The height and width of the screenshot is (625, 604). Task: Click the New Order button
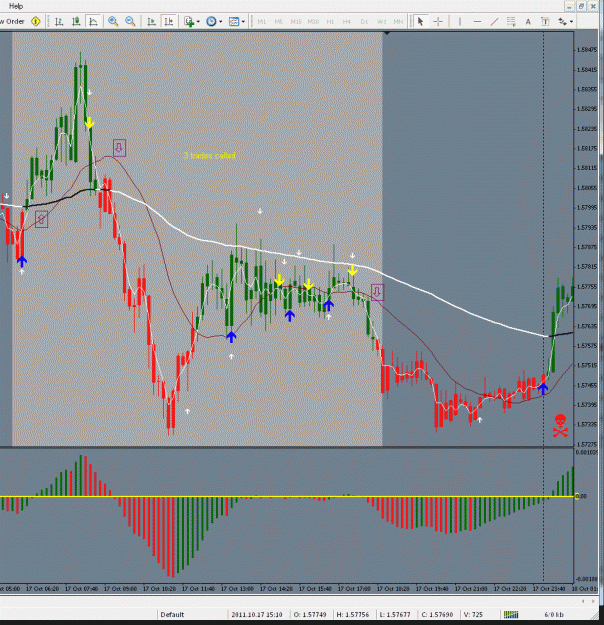point(13,22)
